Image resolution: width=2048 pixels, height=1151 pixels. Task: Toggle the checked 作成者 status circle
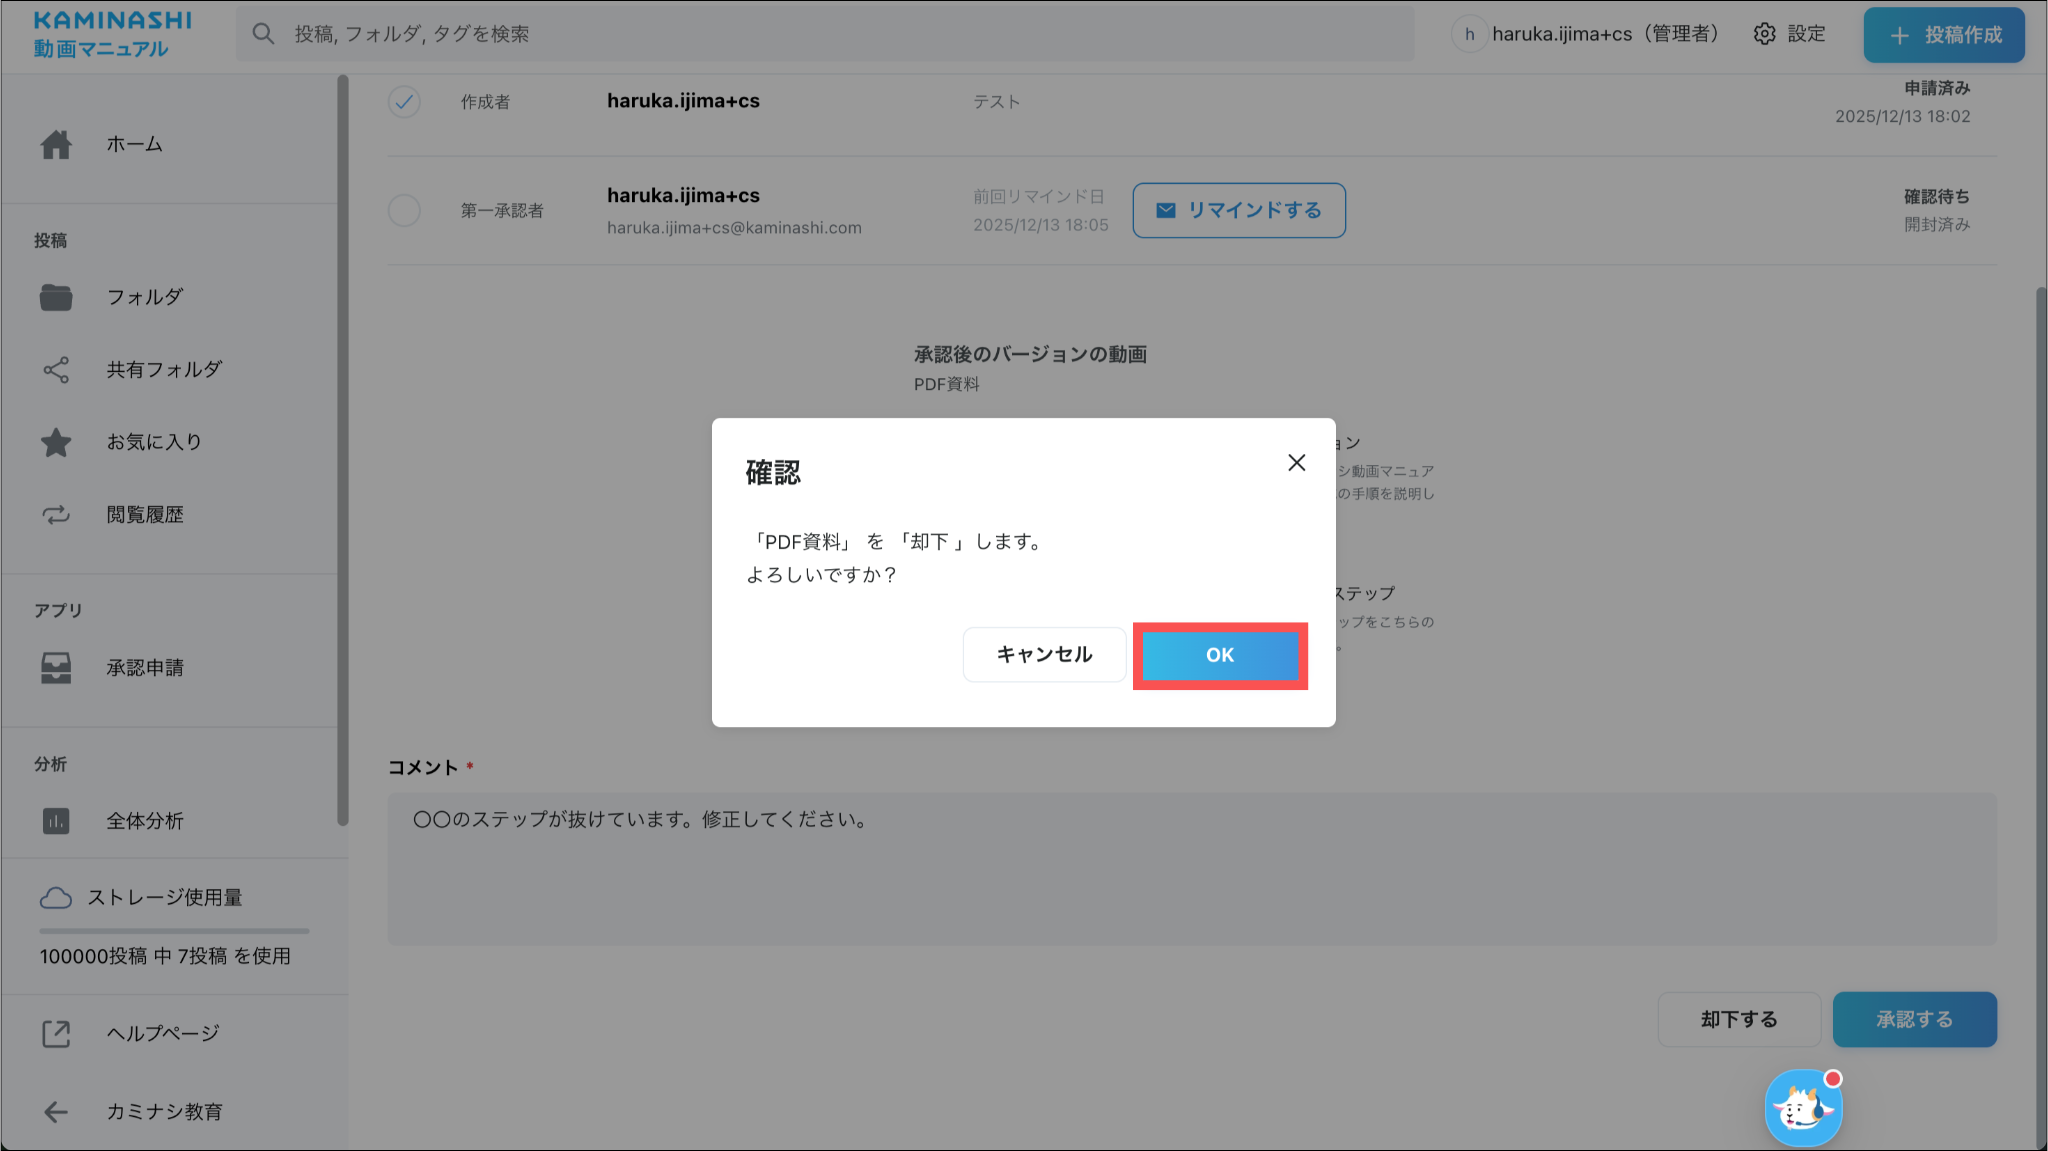[x=404, y=101]
